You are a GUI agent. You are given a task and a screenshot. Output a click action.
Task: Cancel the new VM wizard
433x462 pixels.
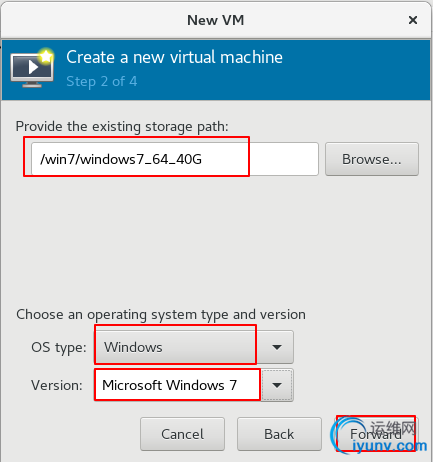coord(182,434)
